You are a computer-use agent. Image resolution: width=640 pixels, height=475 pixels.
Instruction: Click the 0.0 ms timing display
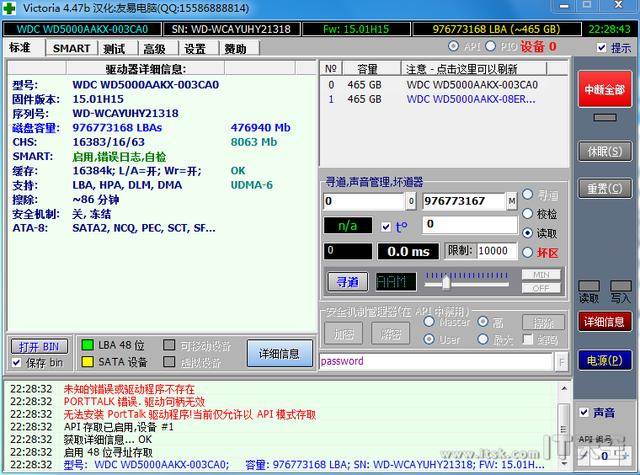(x=408, y=251)
